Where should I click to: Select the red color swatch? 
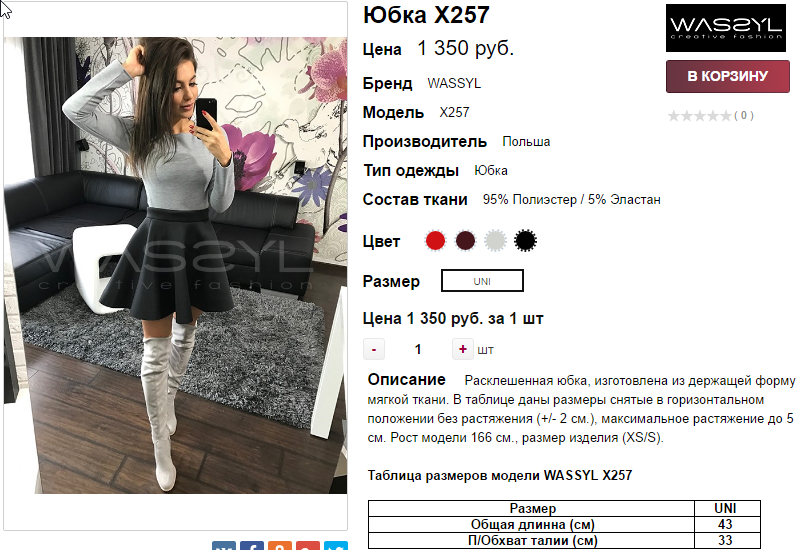[x=435, y=240]
